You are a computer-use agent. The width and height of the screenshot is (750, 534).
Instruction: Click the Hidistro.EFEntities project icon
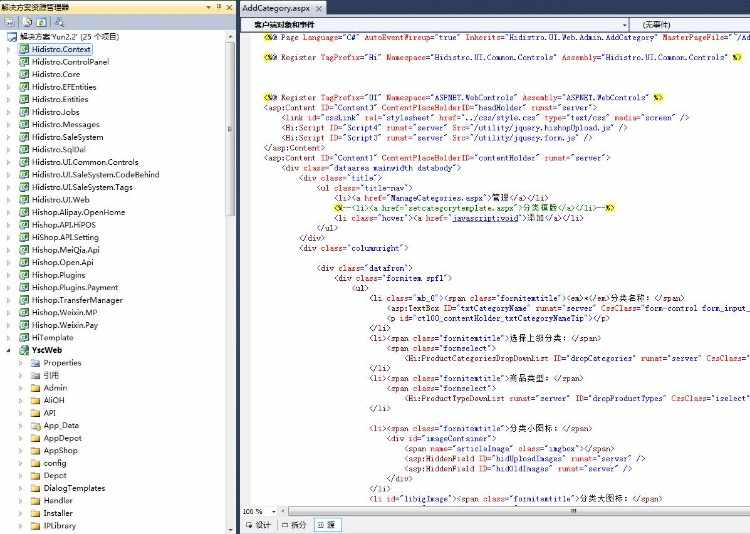point(24,87)
